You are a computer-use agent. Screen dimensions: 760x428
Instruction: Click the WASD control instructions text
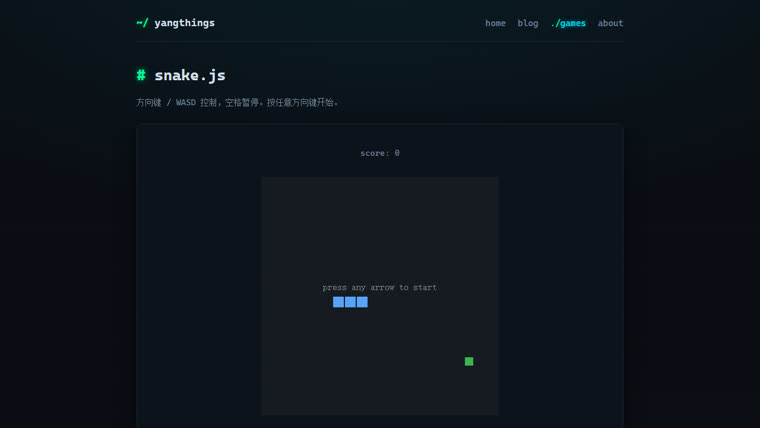click(x=238, y=102)
